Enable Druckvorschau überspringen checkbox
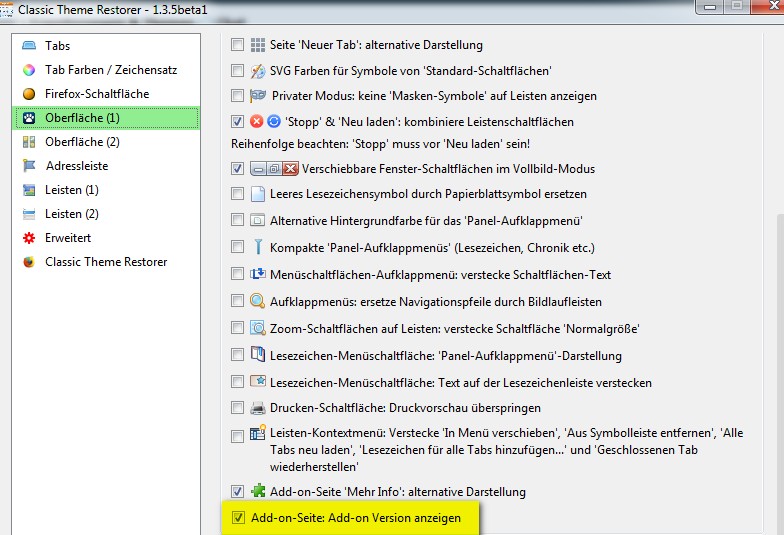The width and height of the screenshot is (784, 535). coord(238,408)
